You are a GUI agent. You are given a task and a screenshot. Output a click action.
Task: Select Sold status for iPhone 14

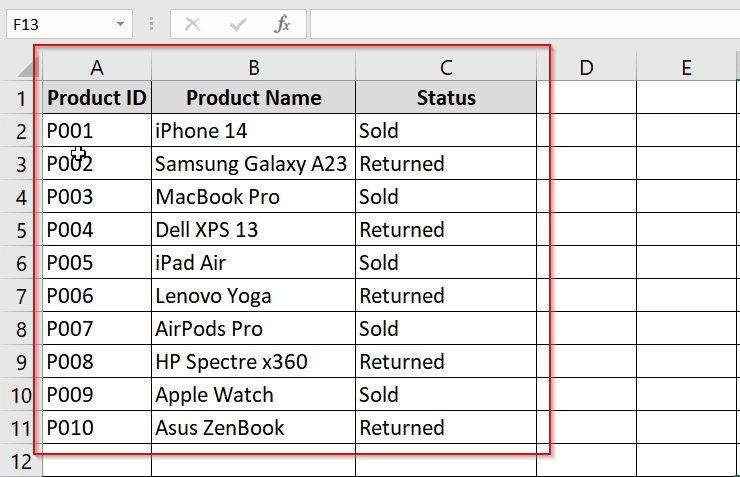click(446, 130)
